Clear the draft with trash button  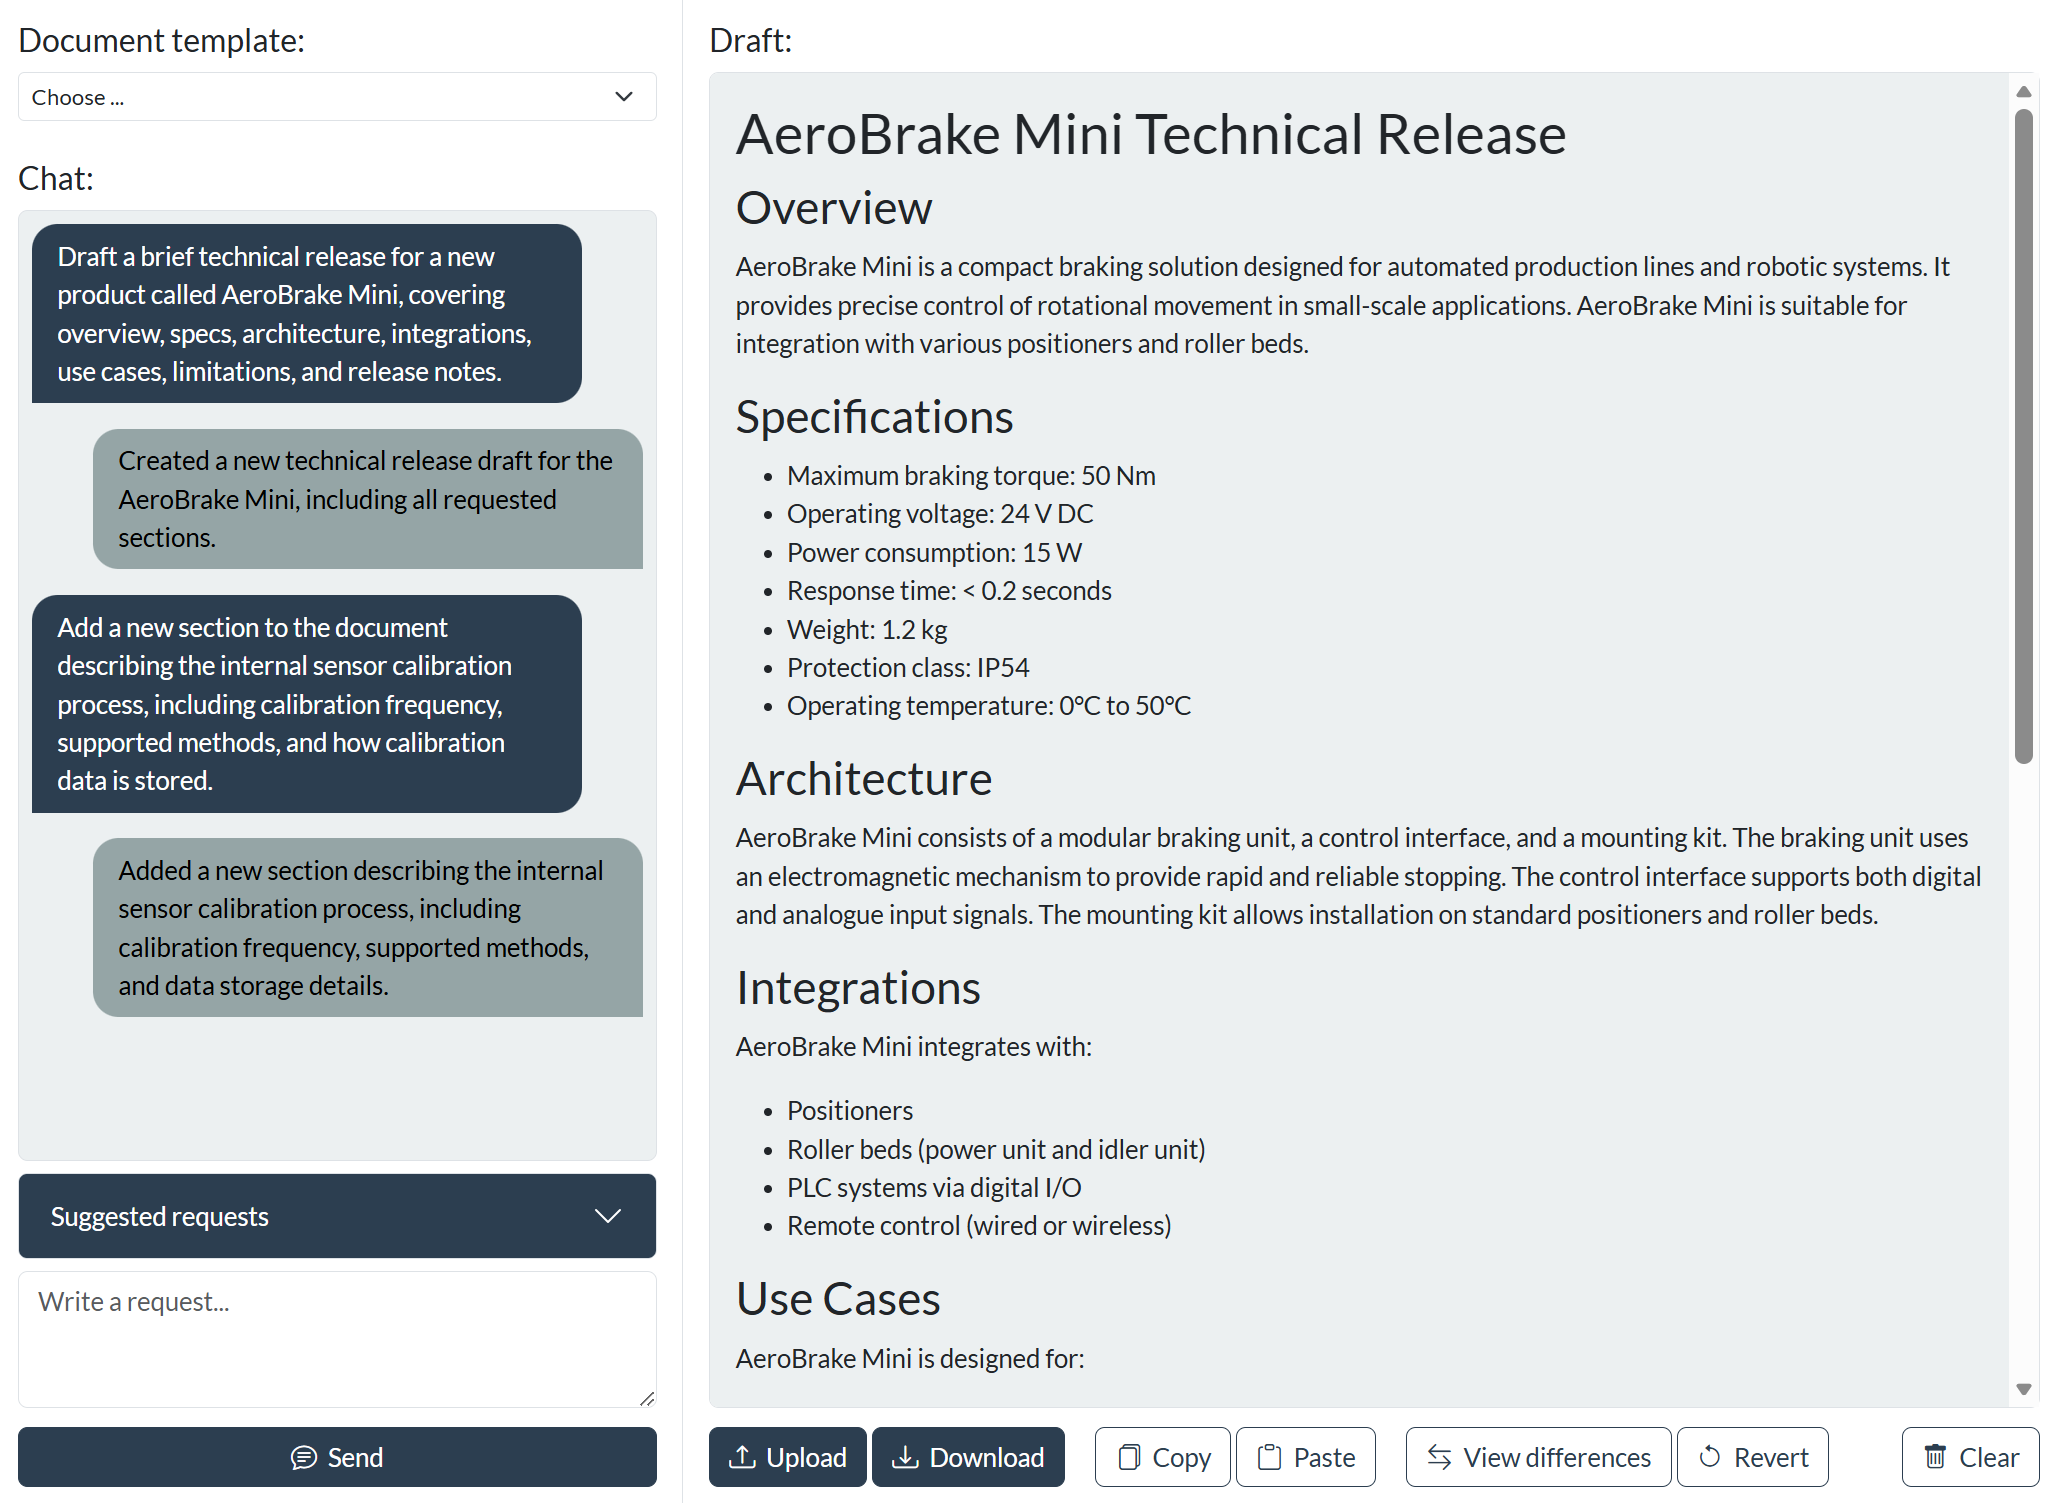click(x=1969, y=1457)
